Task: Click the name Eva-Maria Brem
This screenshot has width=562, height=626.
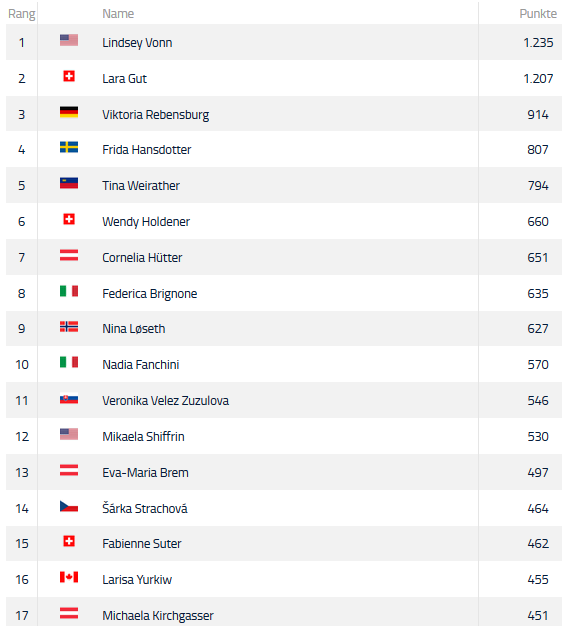Action: [x=145, y=472]
